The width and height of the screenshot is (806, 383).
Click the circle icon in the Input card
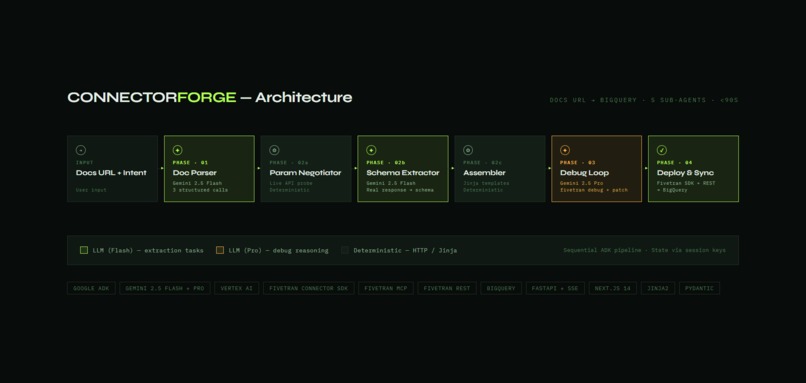click(x=81, y=150)
